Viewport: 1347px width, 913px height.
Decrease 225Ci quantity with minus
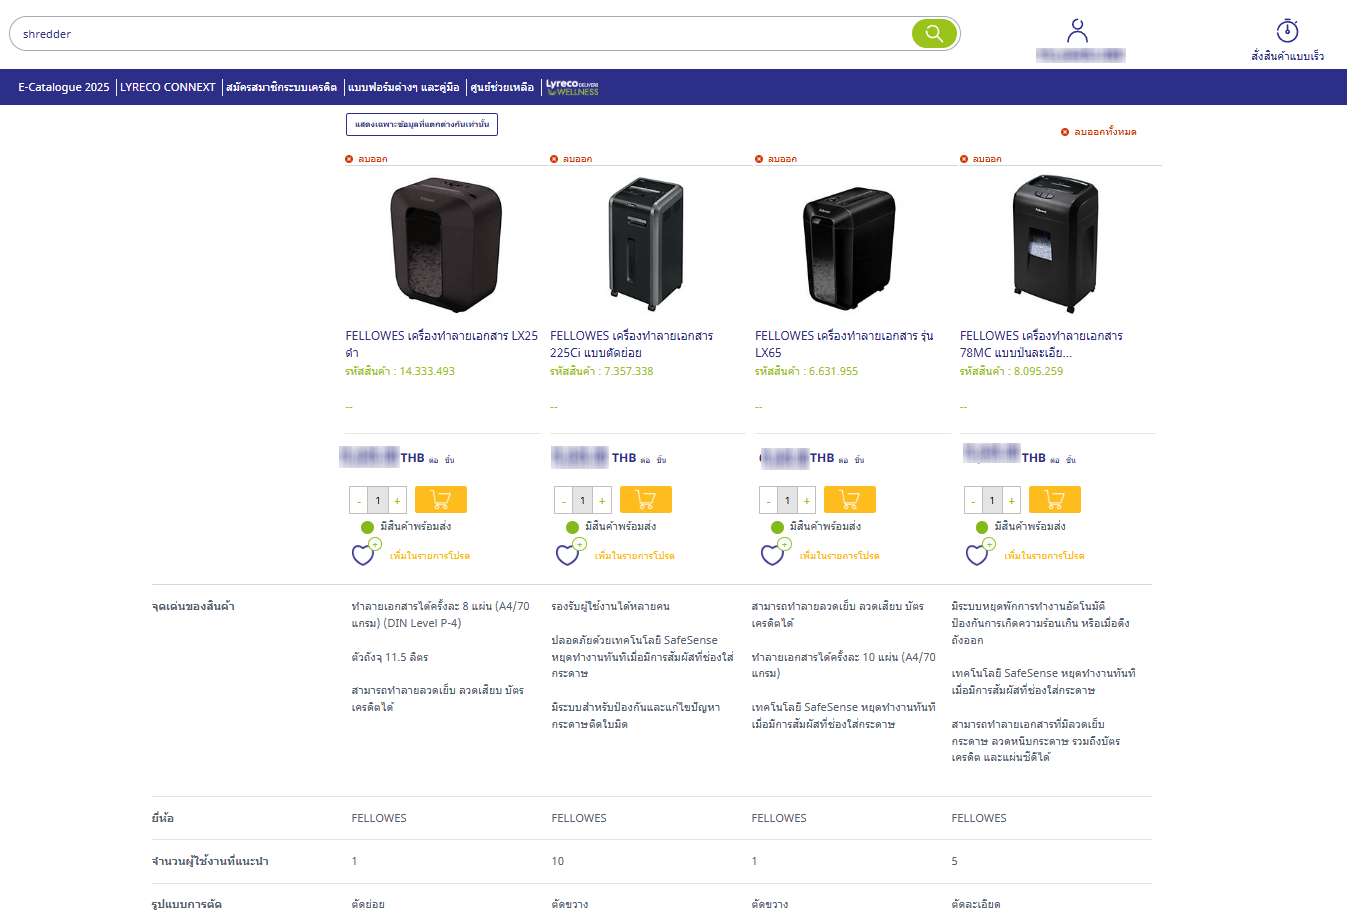tap(564, 500)
